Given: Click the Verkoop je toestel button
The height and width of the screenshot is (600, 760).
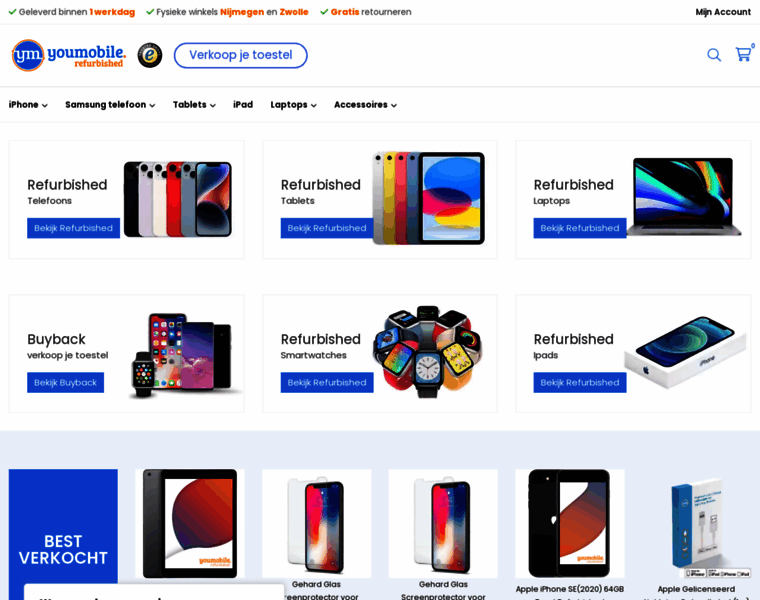Looking at the screenshot, I should pos(240,55).
